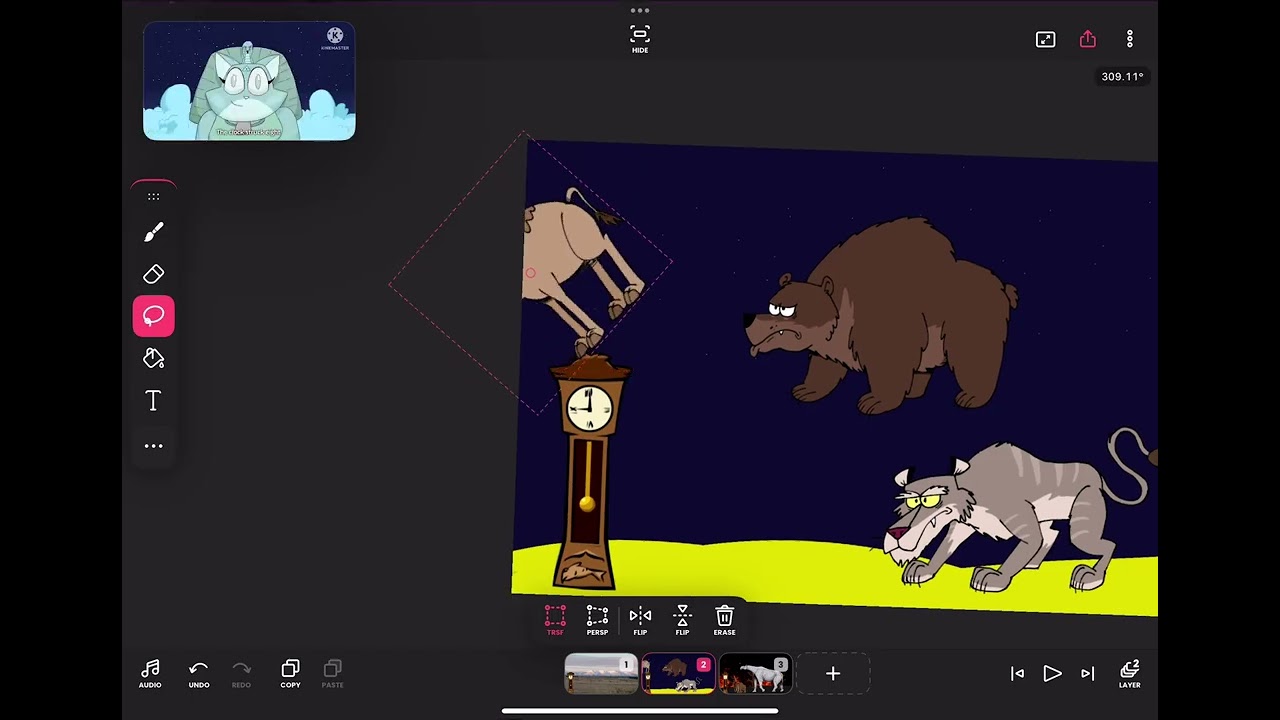Toggle fullscreen canvas view

pos(1045,39)
